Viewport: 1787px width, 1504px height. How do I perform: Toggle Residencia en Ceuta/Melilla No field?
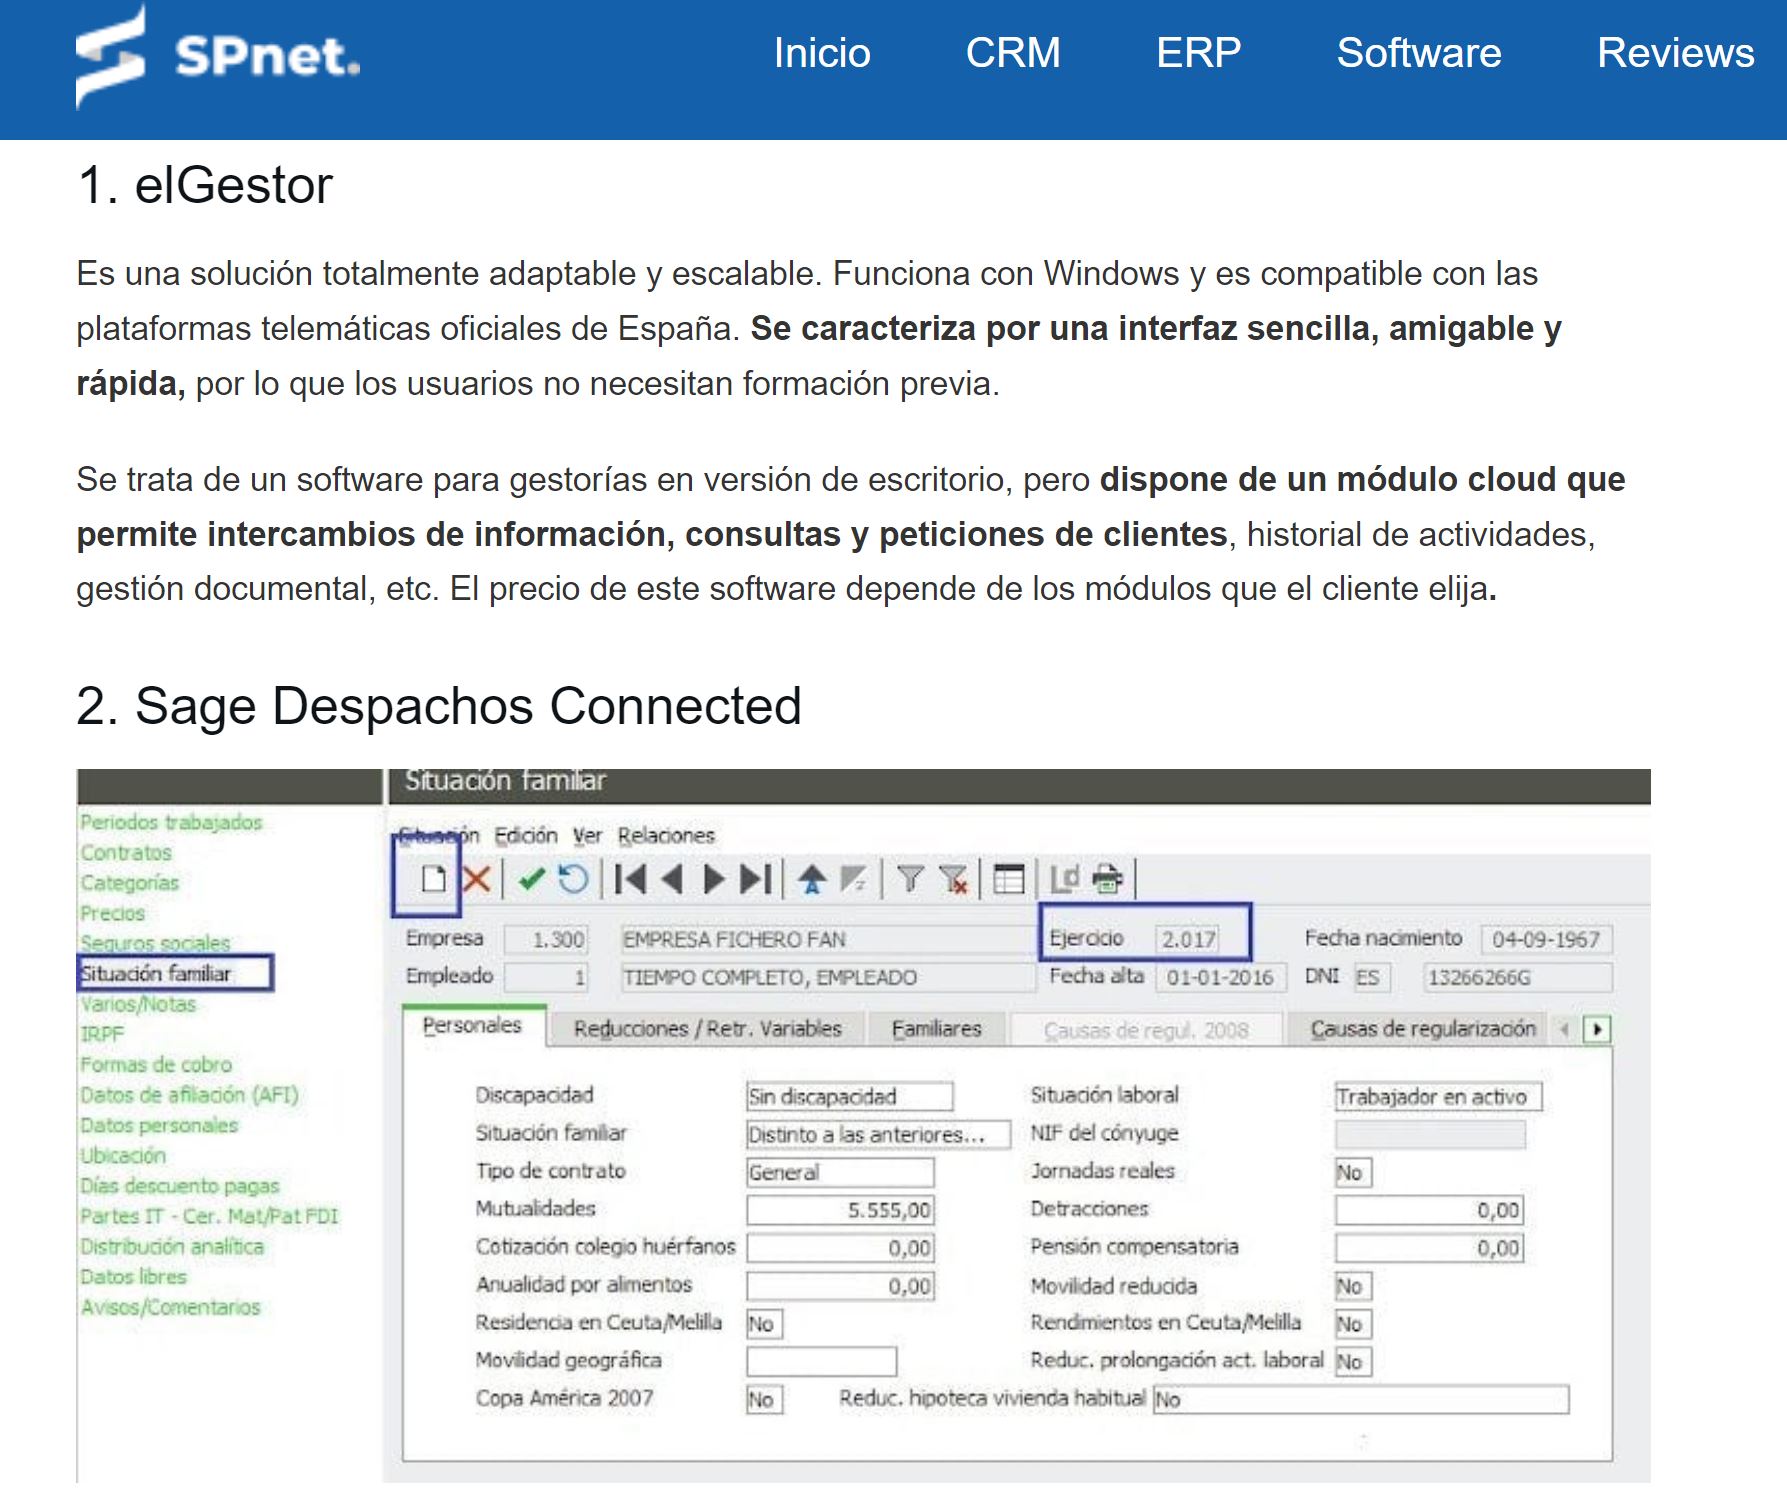(765, 1324)
